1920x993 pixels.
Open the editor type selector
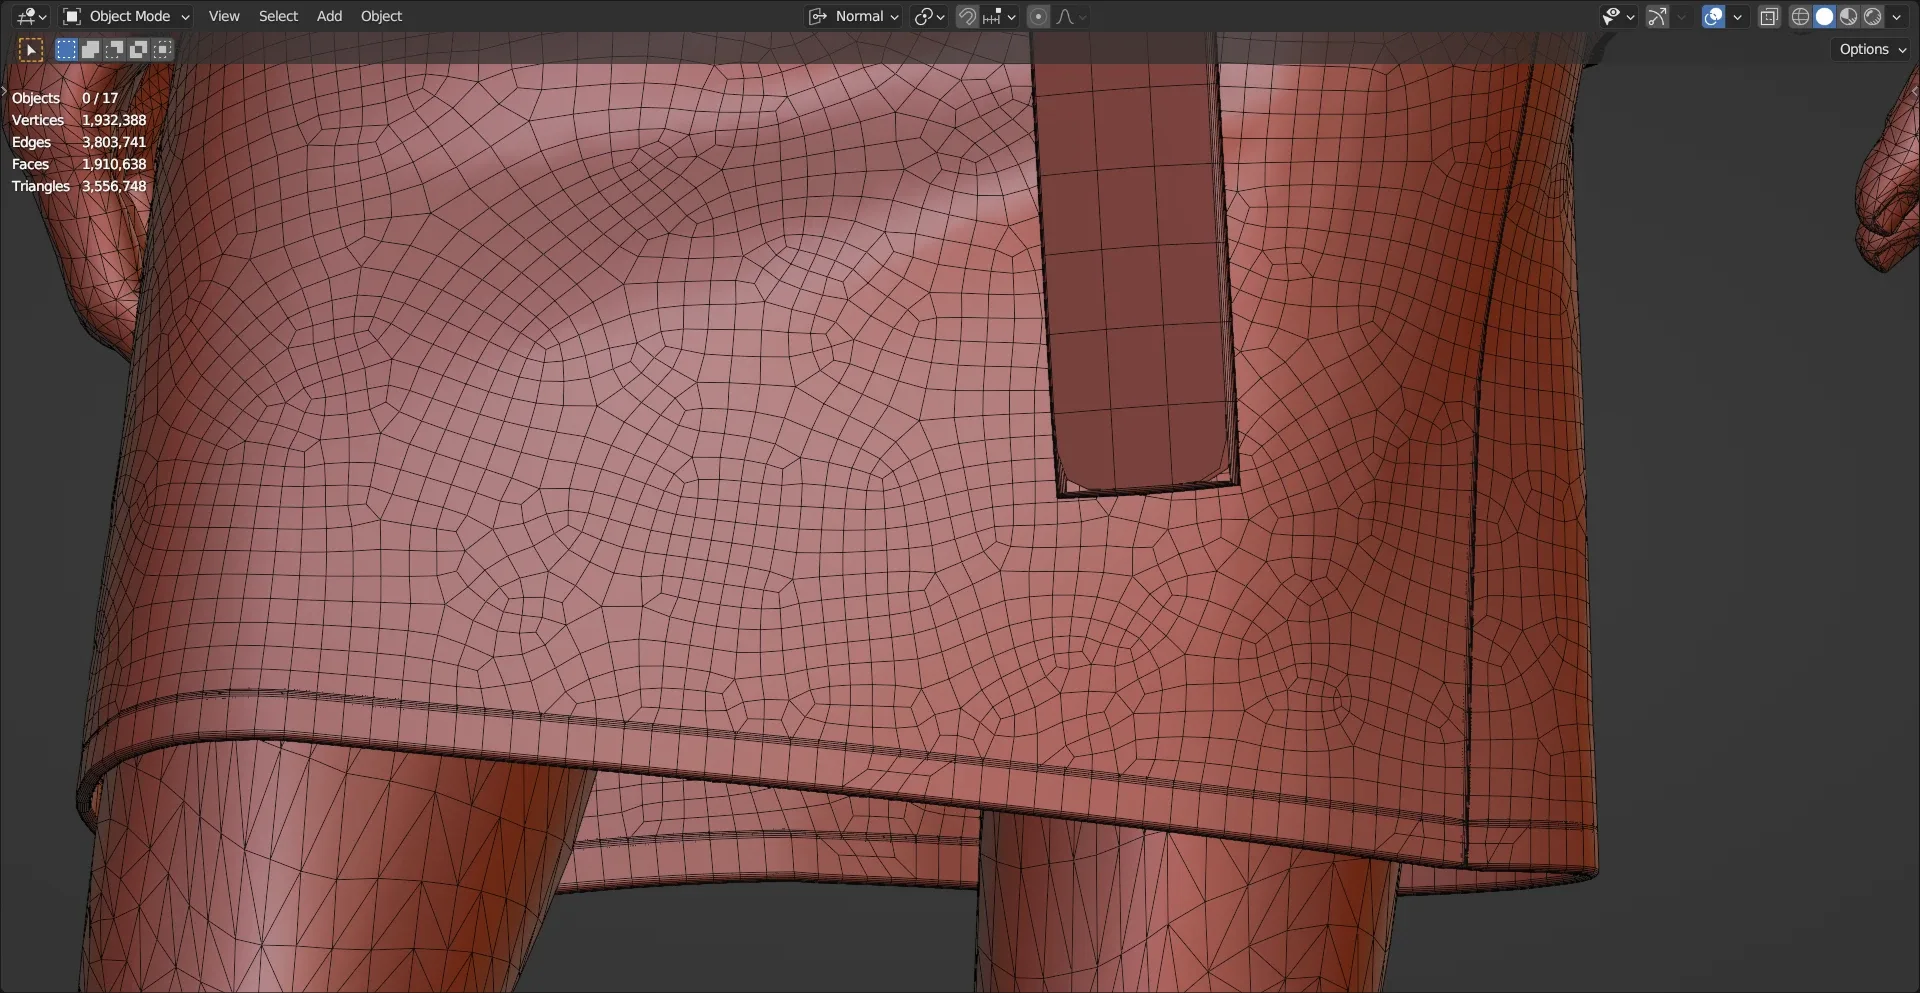(x=31, y=16)
